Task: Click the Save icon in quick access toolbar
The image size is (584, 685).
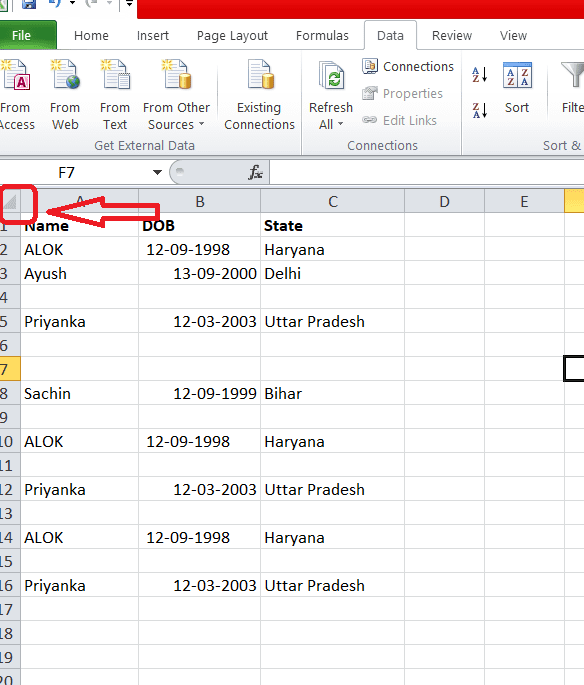Action: [29, 4]
